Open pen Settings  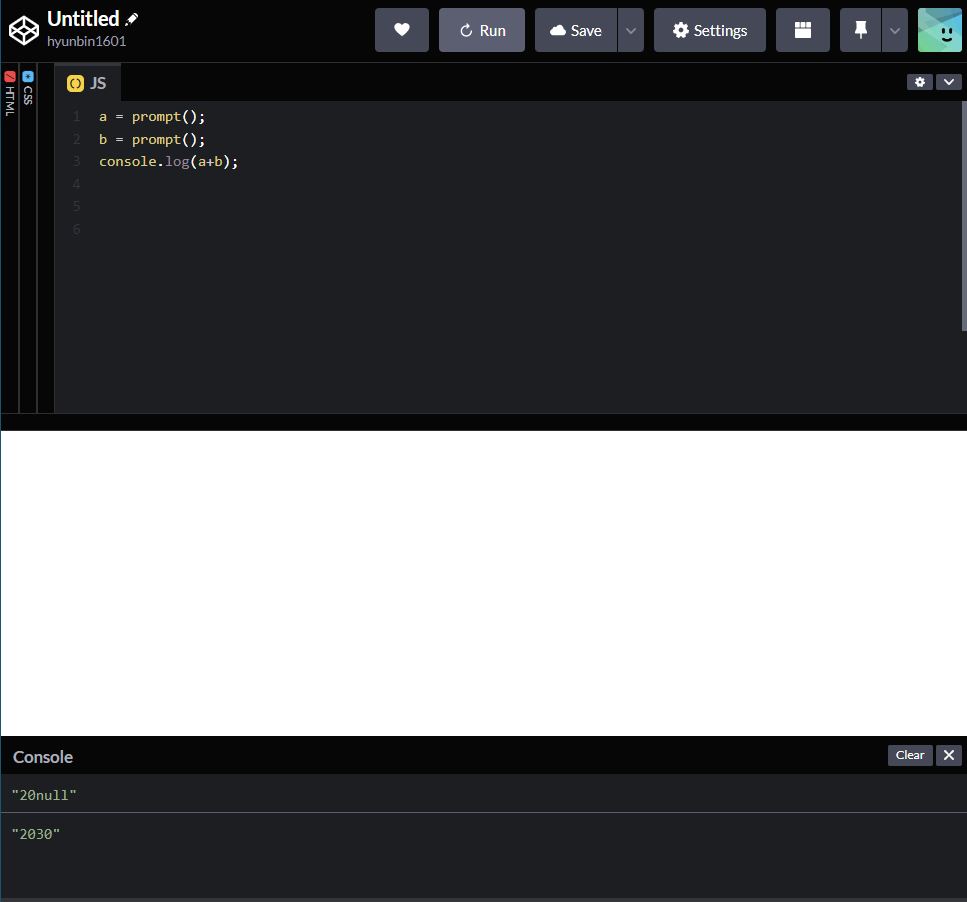pyautogui.click(x=710, y=30)
